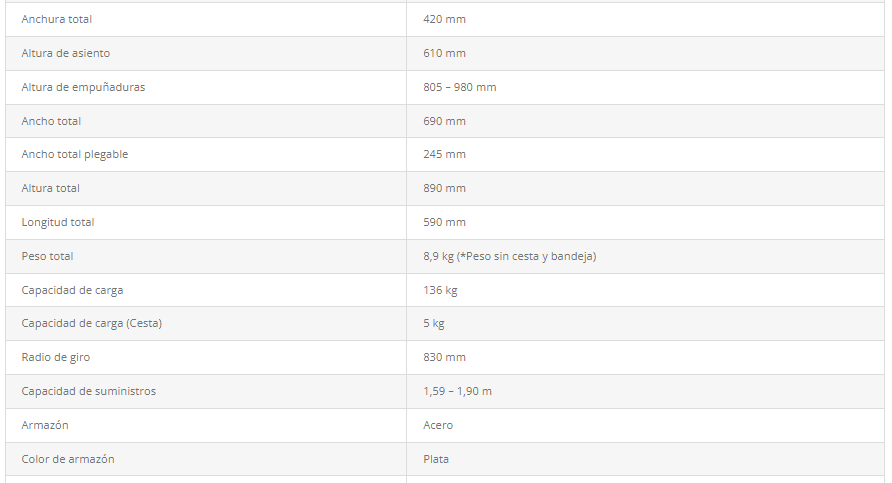Click the "Capacidad de carga (Cesta)" label
The width and height of the screenshot is (892, 483).
(x=91, y=323)
